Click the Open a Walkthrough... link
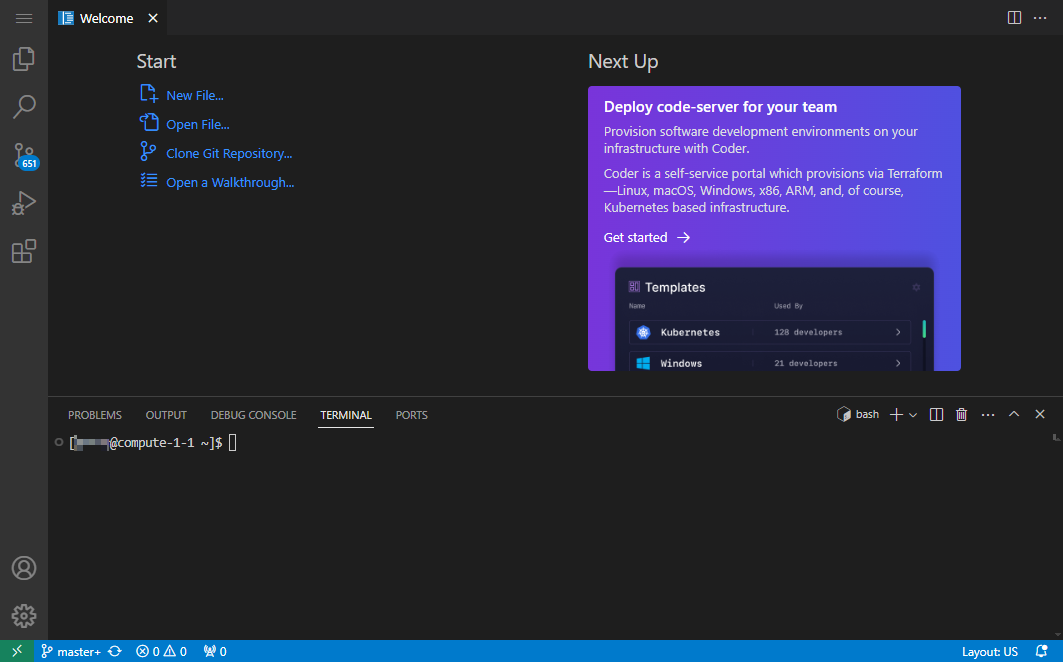 (230, 182)
